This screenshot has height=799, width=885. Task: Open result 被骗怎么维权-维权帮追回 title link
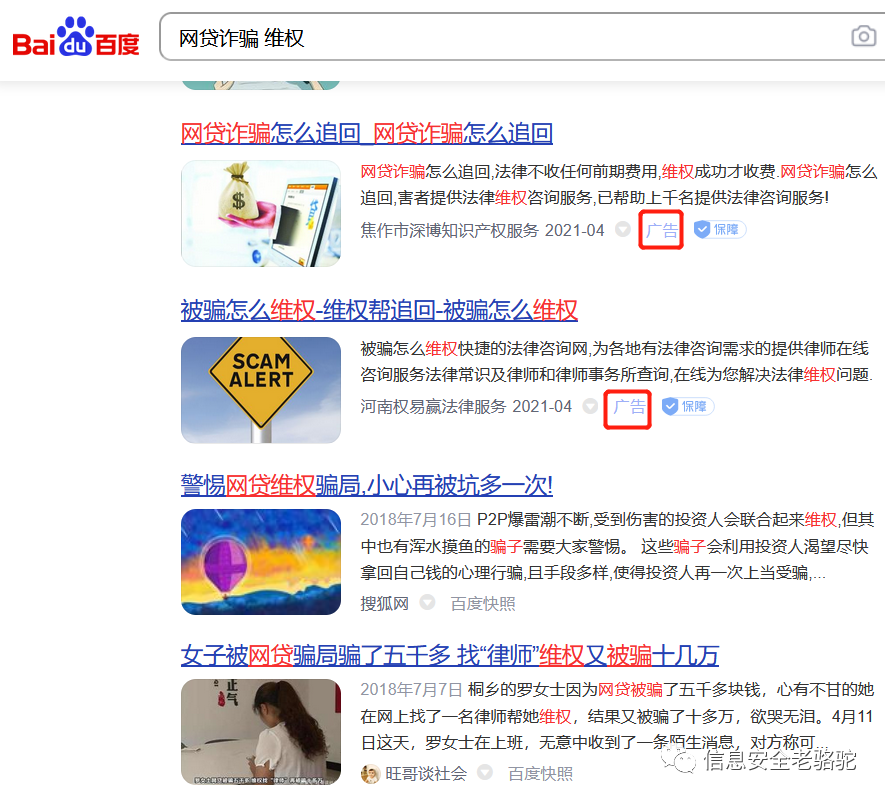(379, 310)
